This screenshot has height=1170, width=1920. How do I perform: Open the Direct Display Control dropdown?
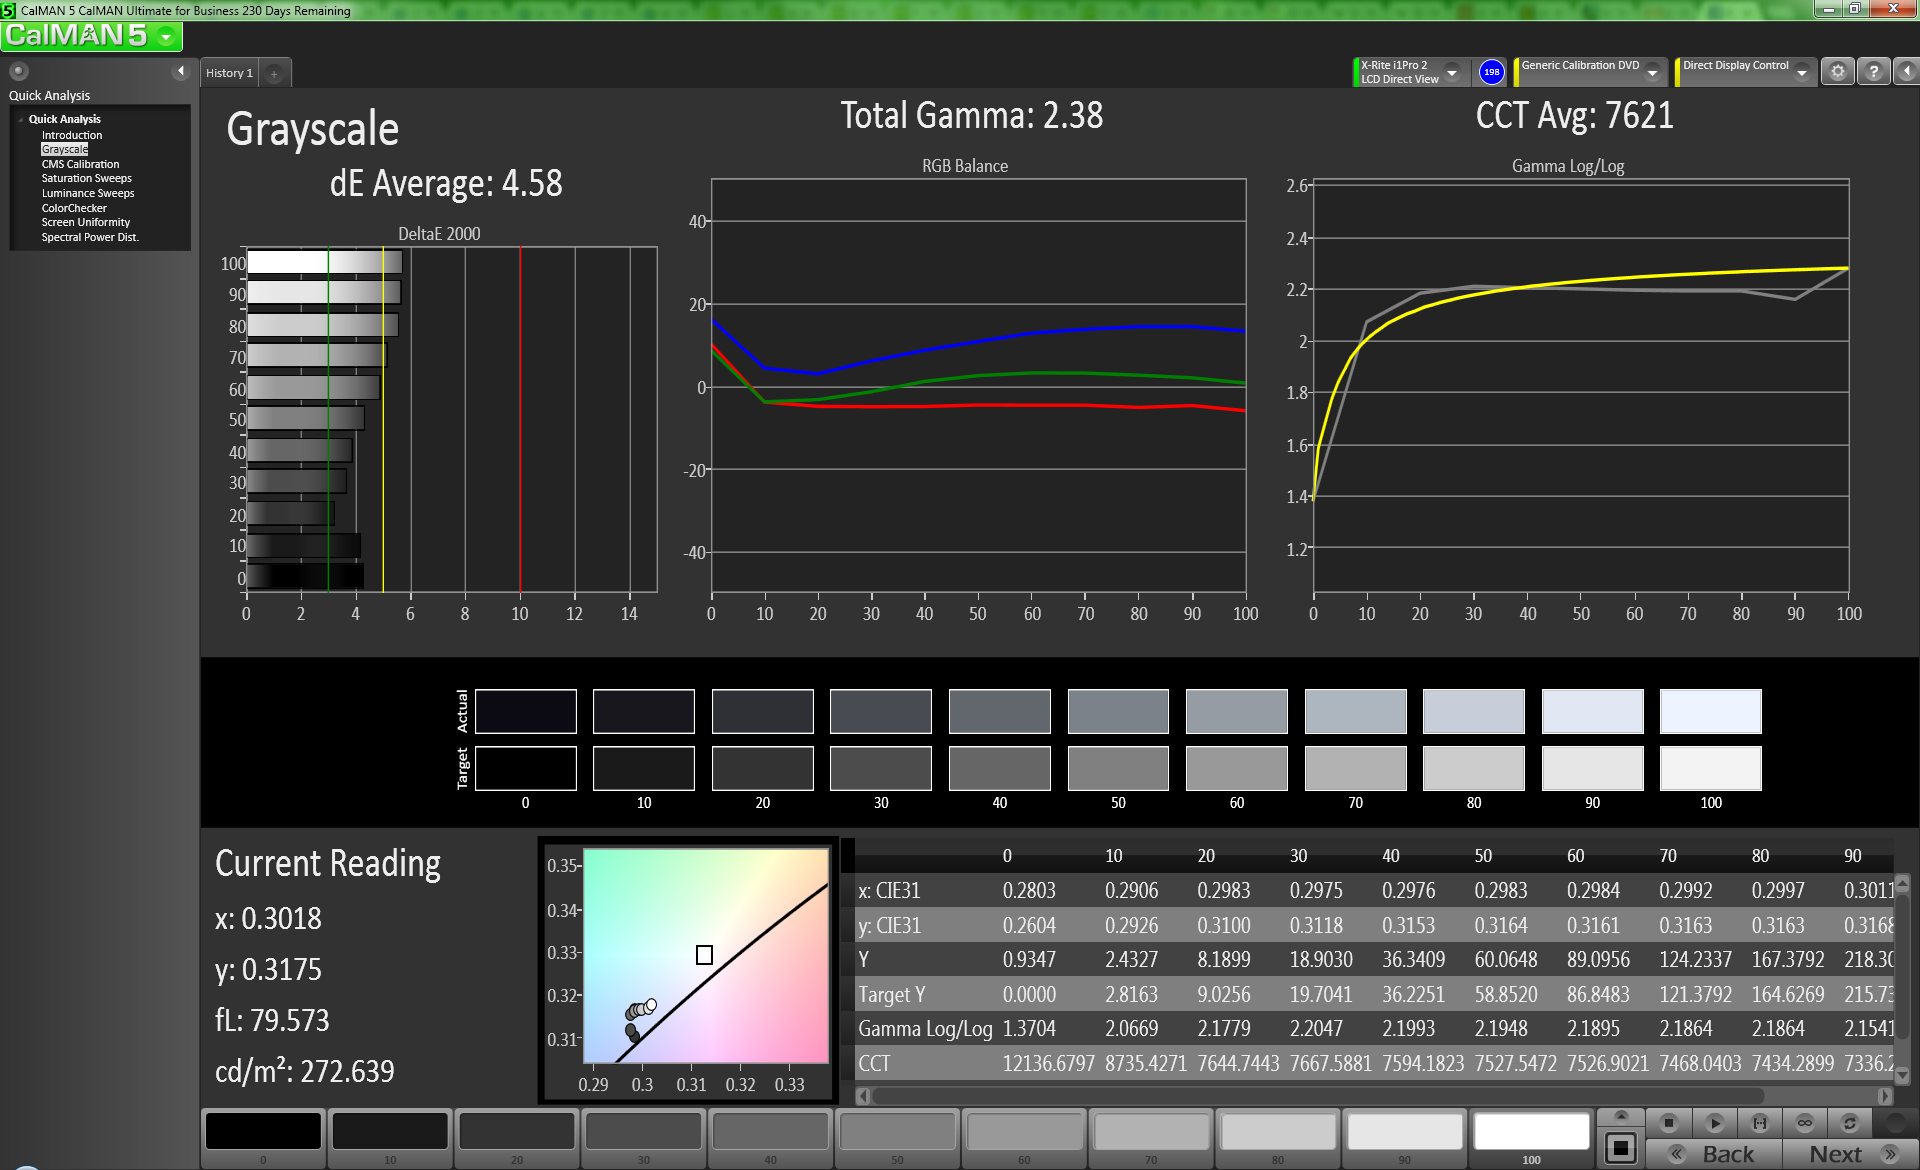pos(1802,72)
